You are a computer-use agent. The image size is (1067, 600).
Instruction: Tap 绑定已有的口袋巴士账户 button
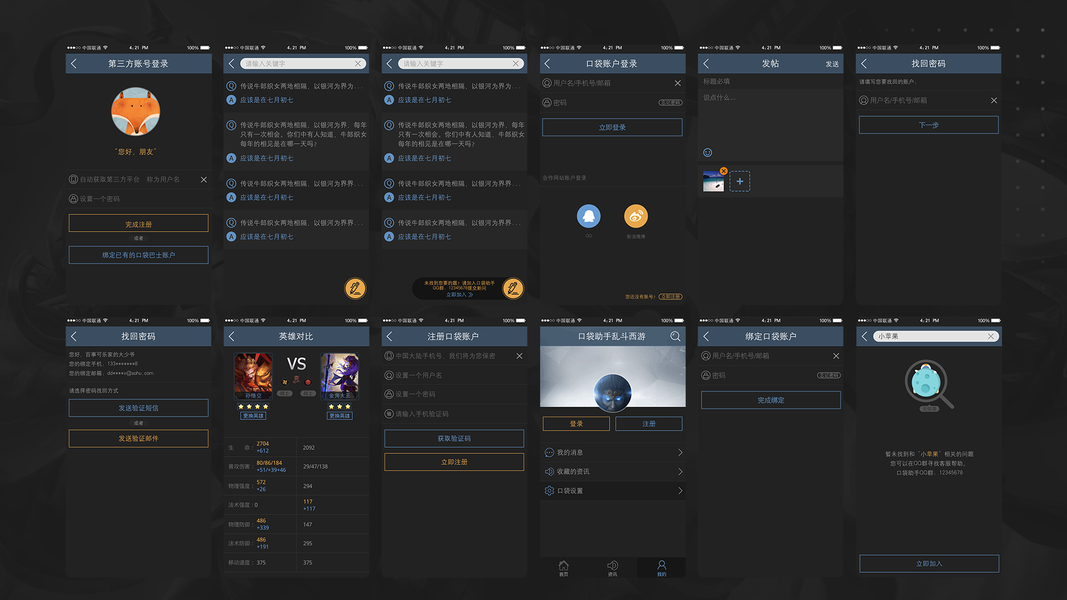click(138, 255)
